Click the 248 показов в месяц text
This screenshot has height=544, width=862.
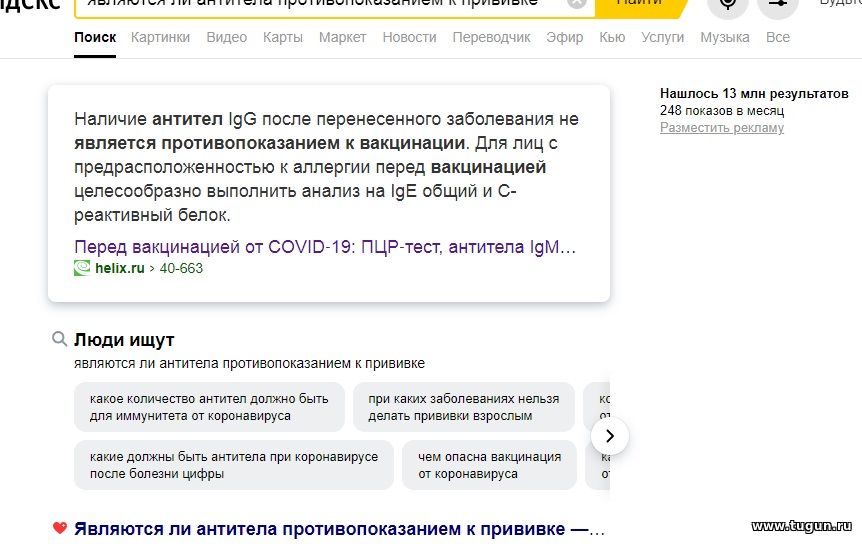point(722,110)
